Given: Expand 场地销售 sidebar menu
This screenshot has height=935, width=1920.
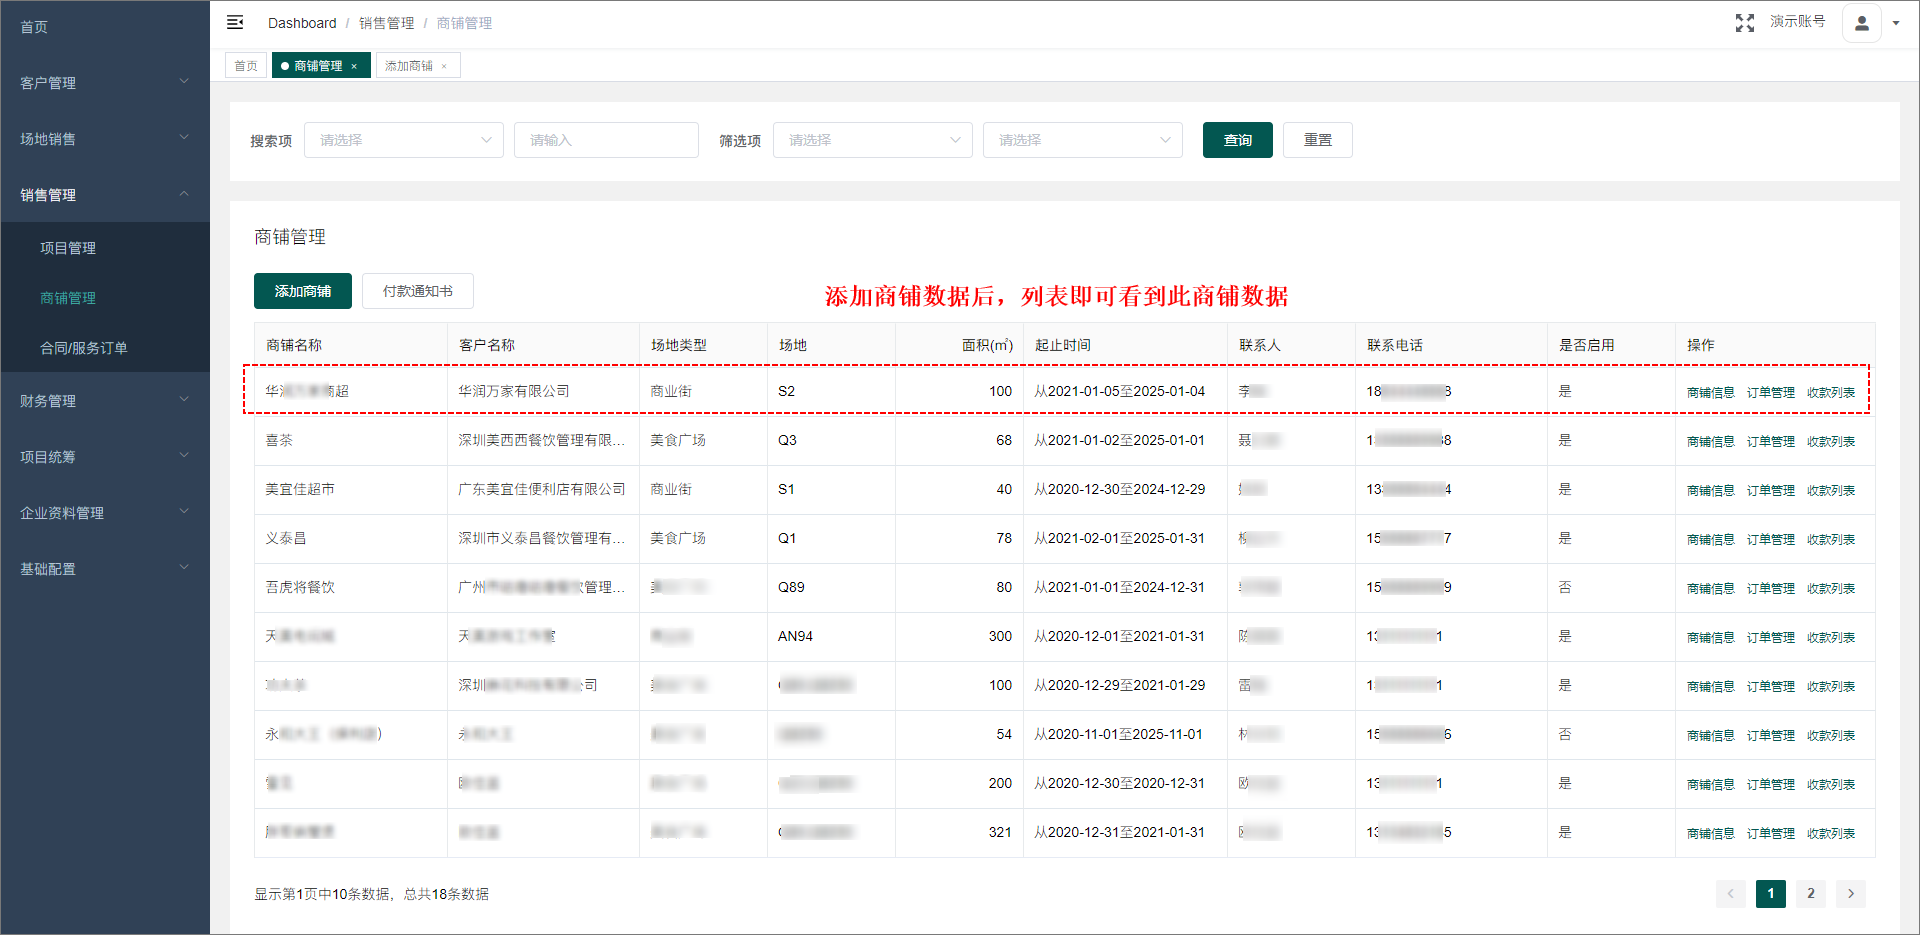Looking at the screenshot, I should pos(105,139).
